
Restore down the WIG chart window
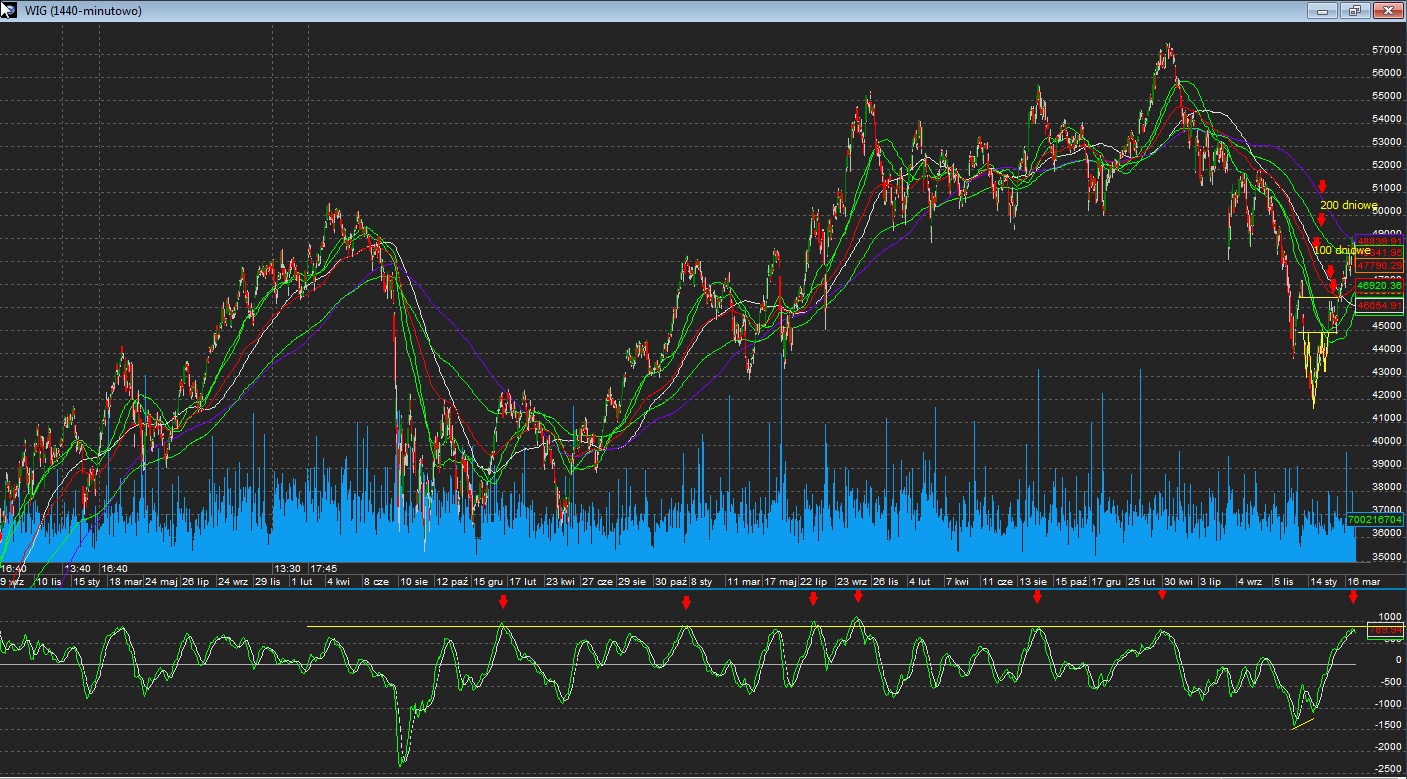click(x=1354, y=11)
